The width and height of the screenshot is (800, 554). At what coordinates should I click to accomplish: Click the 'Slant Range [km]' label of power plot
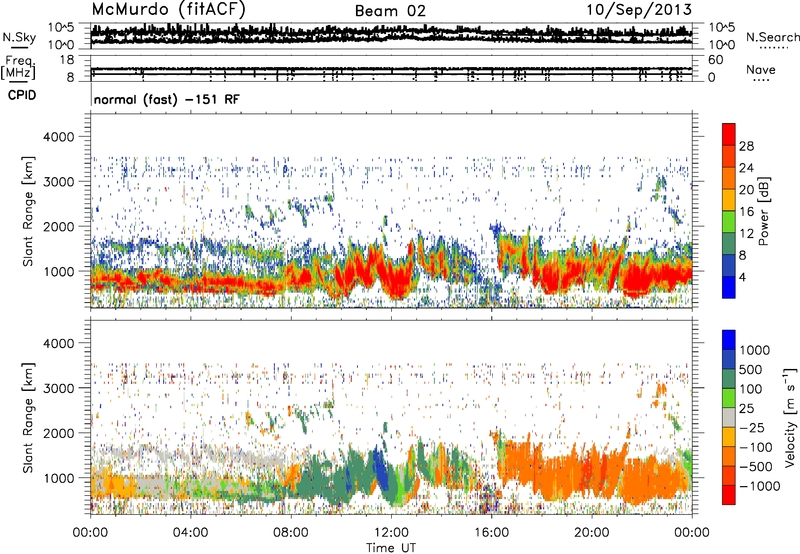[x=28, y=211]
